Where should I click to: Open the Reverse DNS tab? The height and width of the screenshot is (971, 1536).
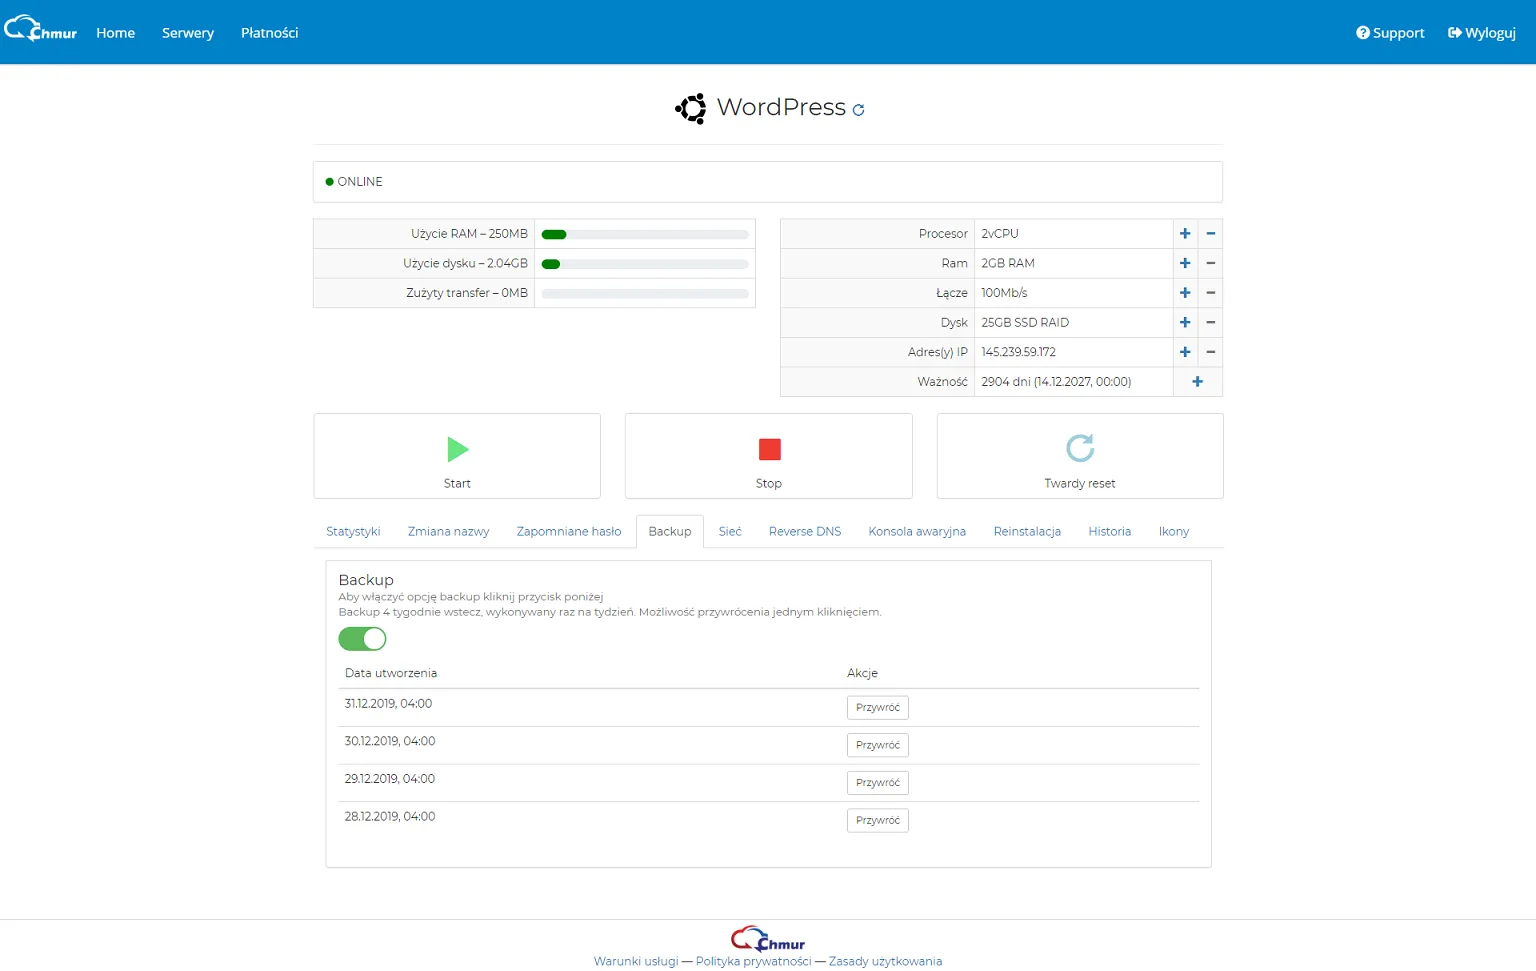pyautogui.click(x=805, y=532)
